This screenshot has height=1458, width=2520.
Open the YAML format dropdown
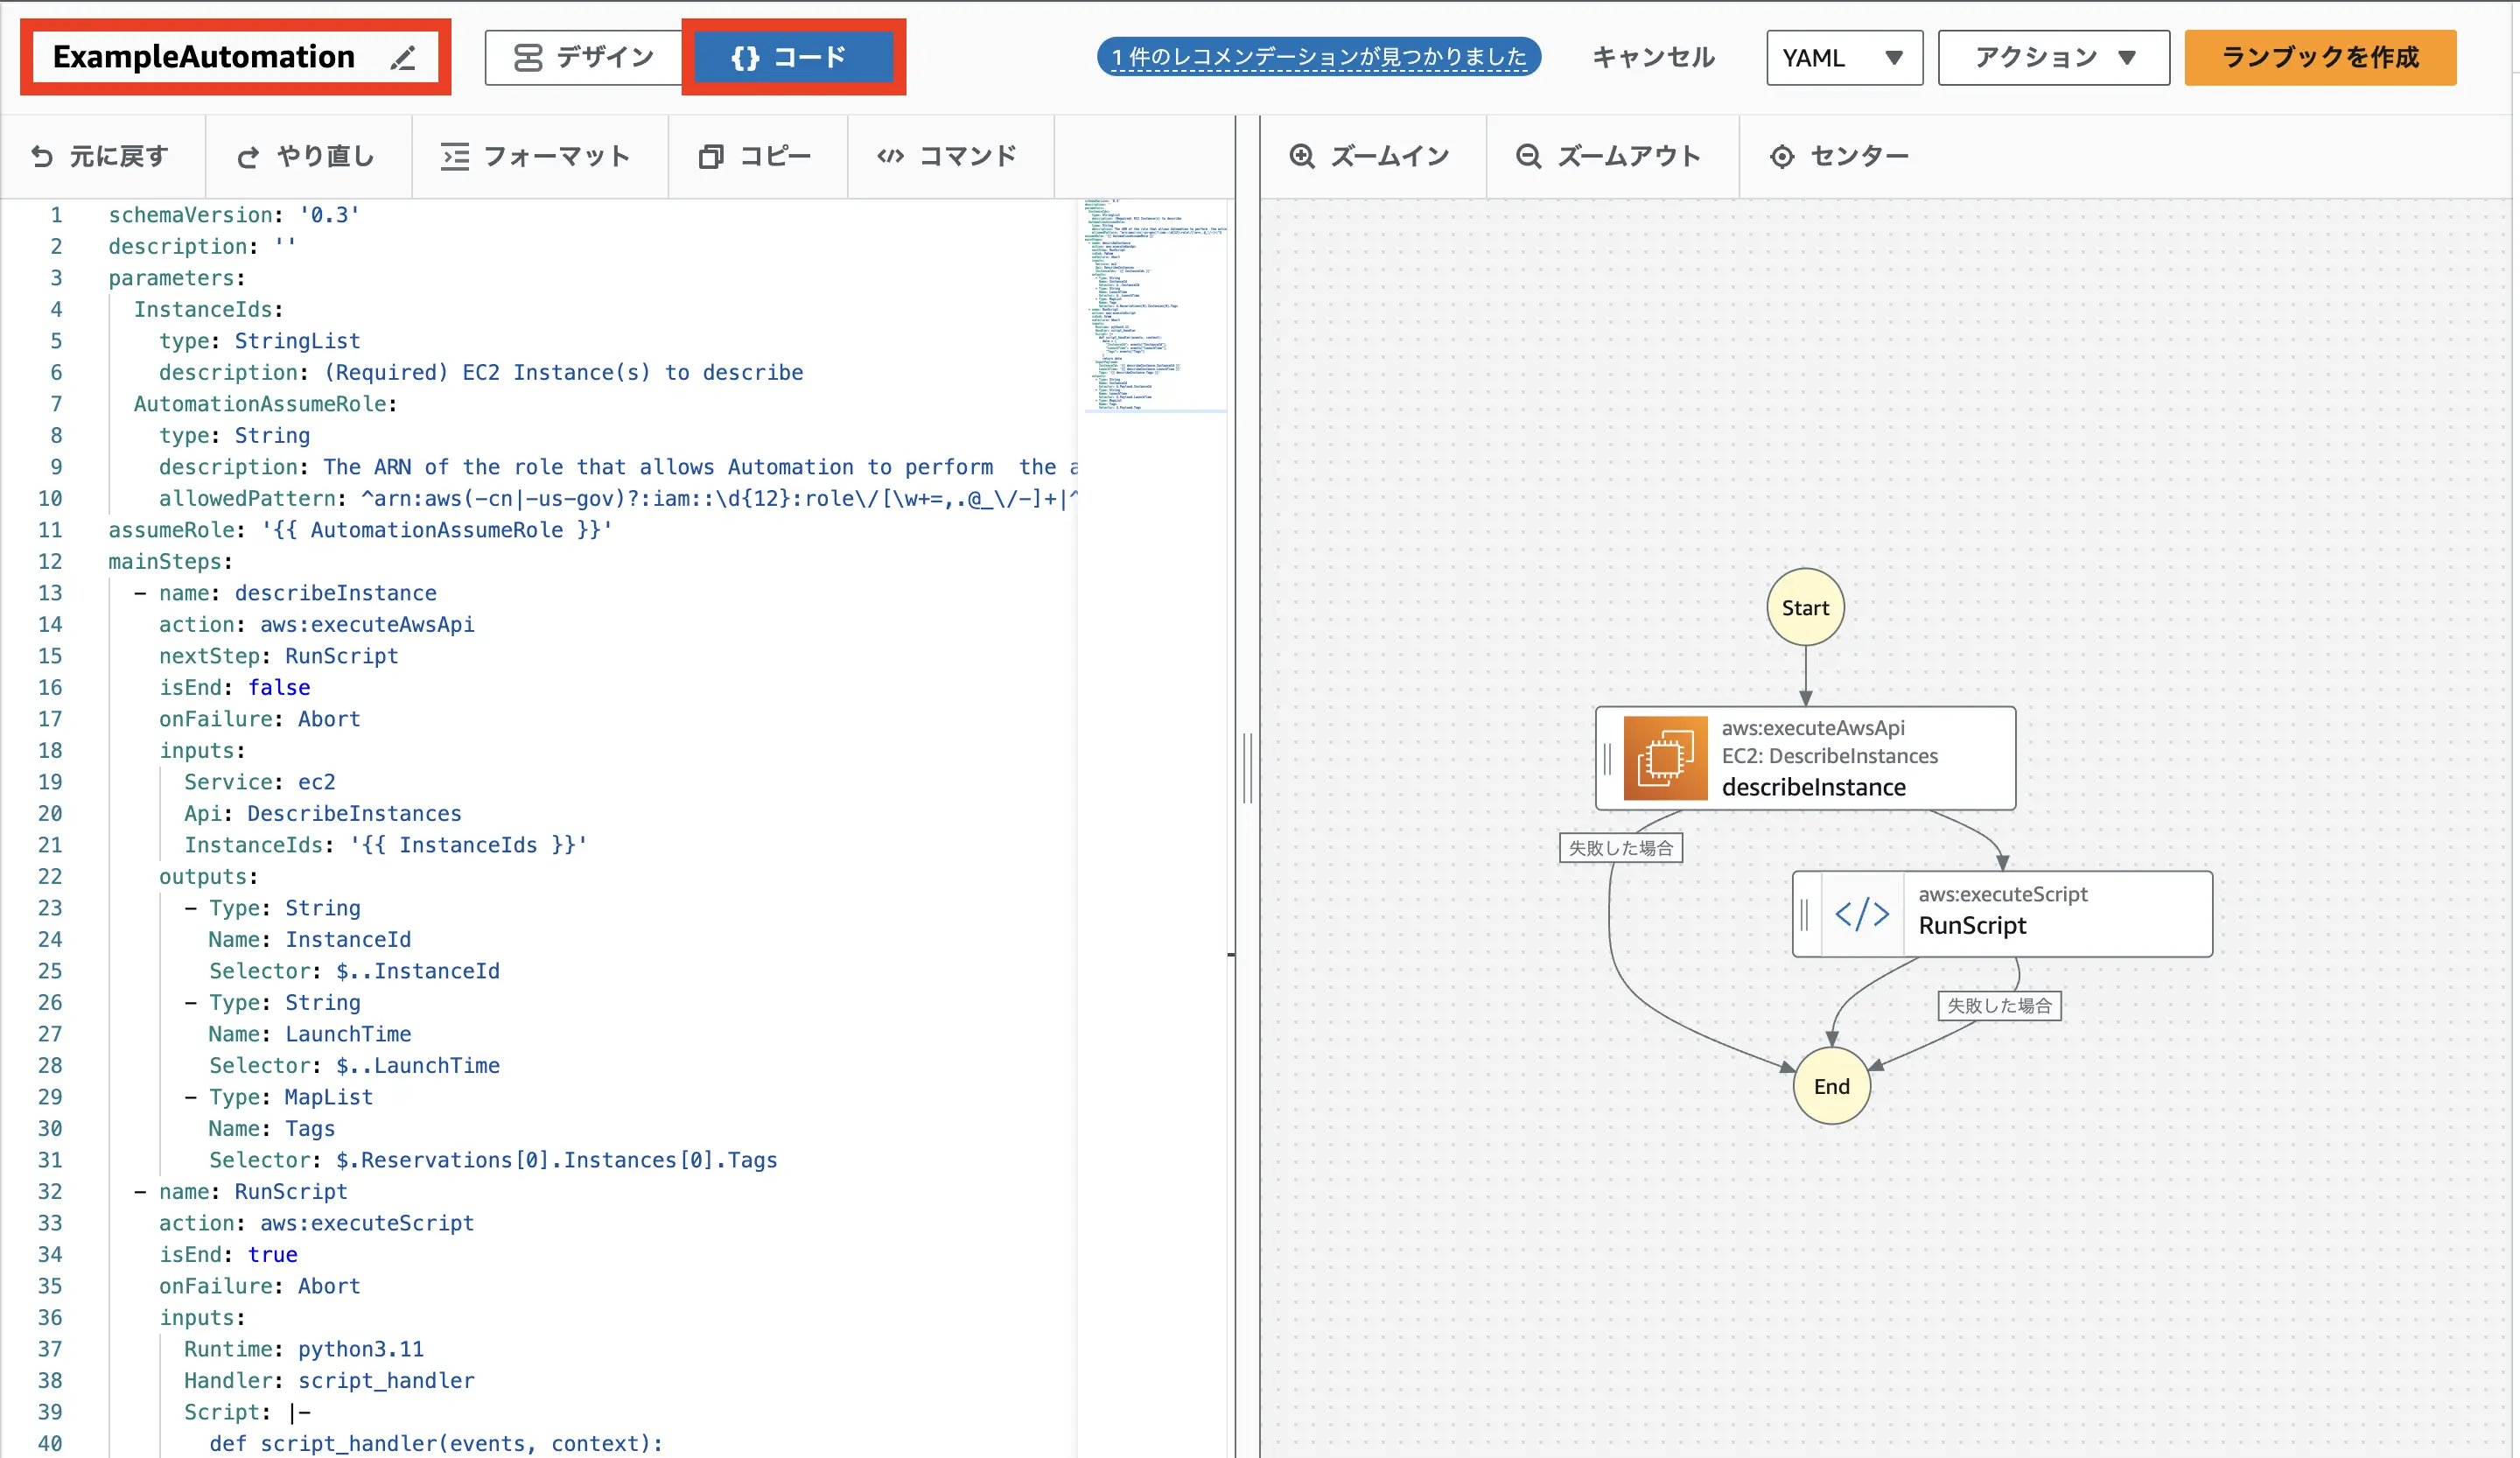pyautogui.click(x=1843, y=57)
